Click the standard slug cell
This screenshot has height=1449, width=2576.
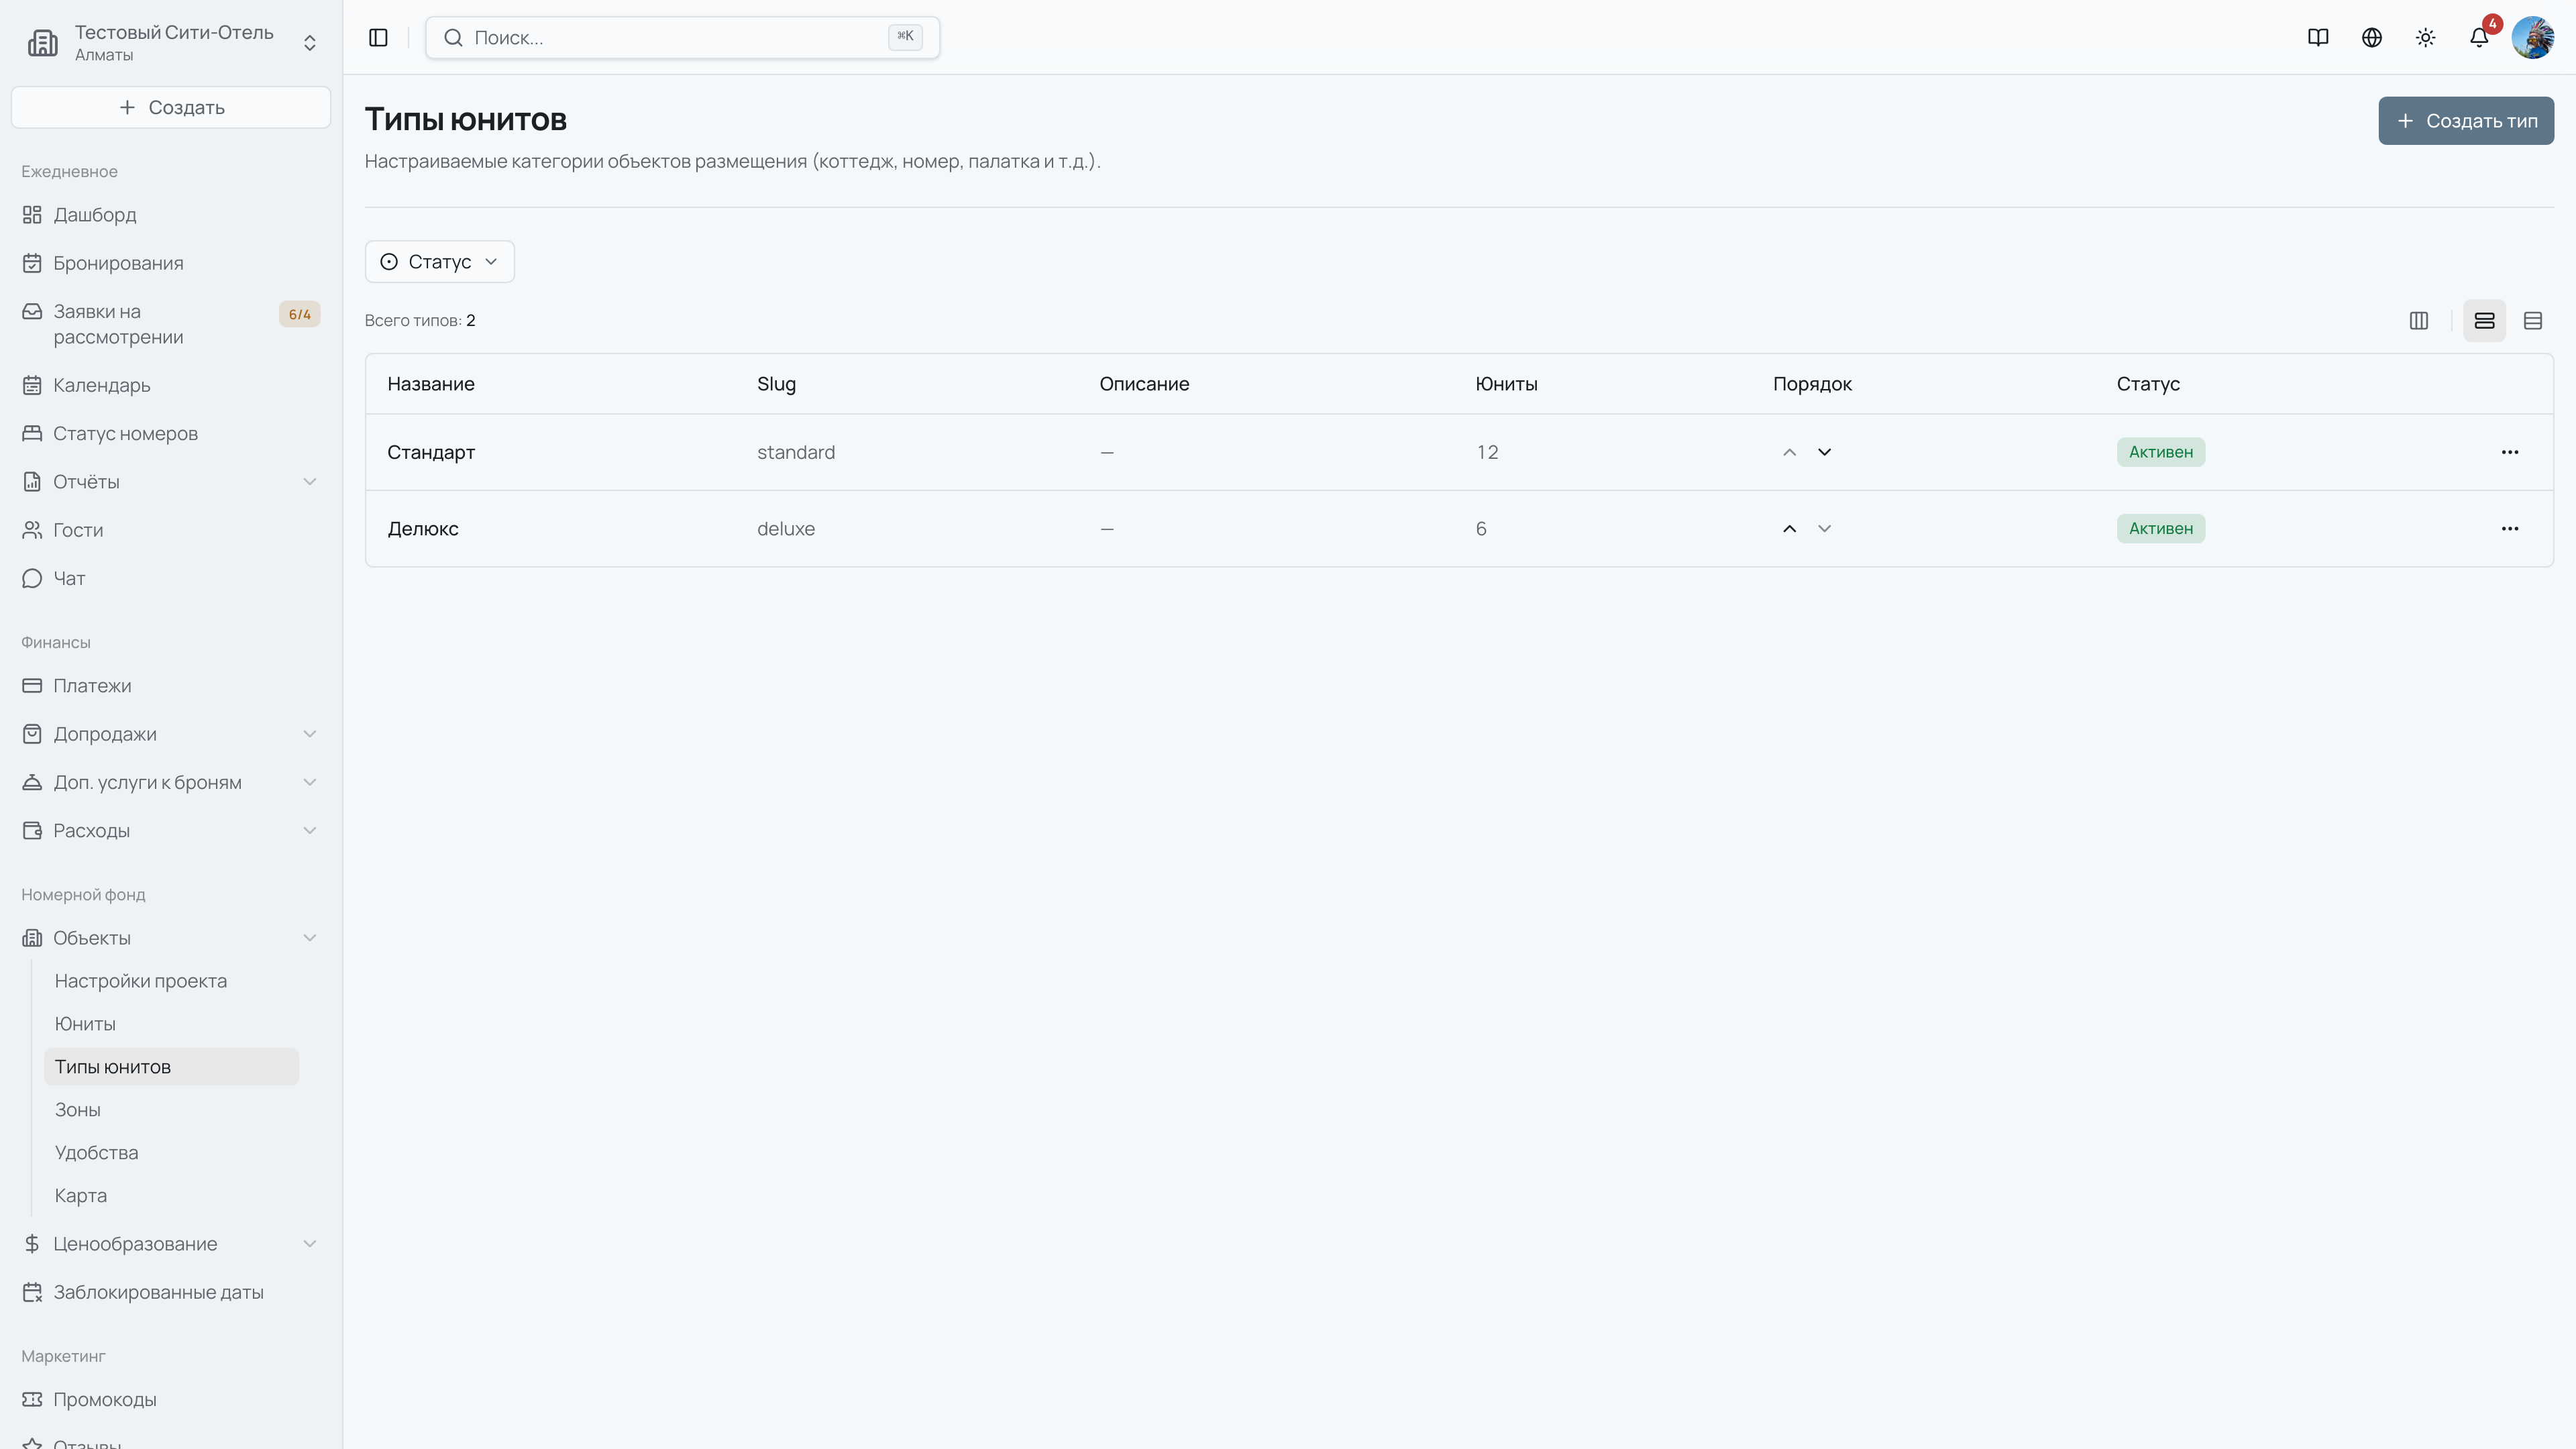click(x=796, y=452)
